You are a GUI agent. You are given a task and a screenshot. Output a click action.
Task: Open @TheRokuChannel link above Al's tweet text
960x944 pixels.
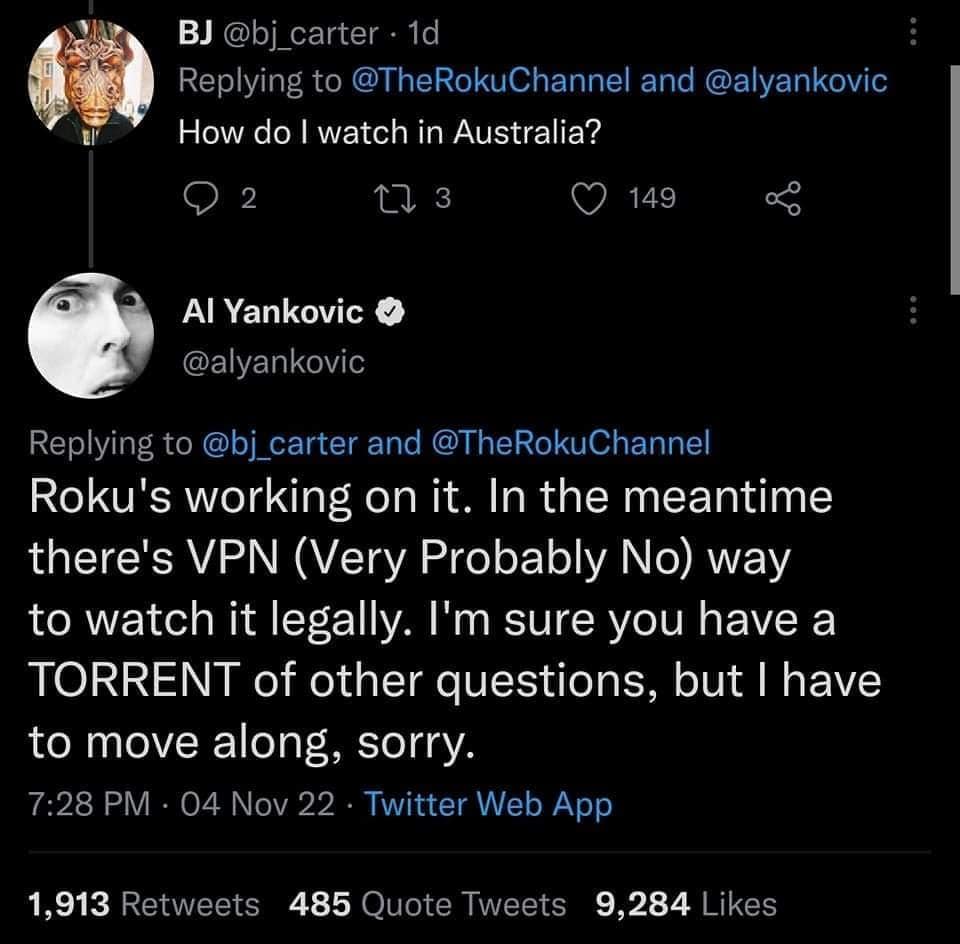click(569, 443)
